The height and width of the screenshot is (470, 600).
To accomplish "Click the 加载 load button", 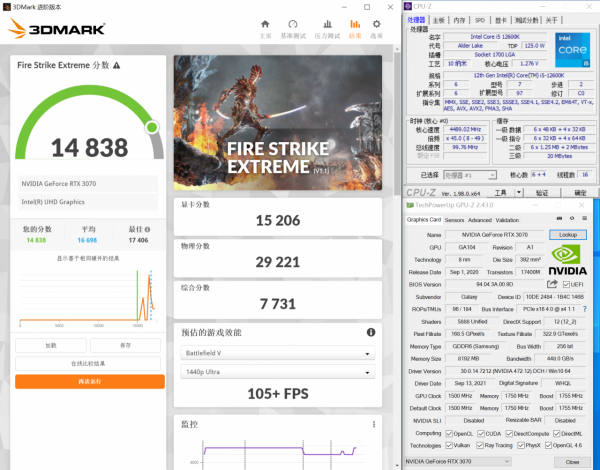I will [51, 345].
